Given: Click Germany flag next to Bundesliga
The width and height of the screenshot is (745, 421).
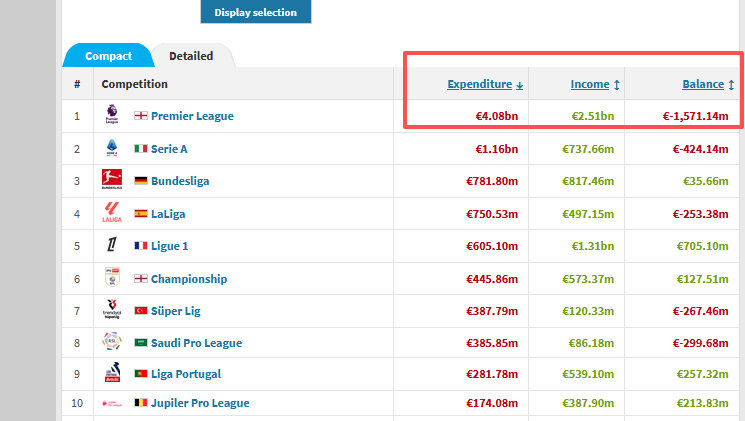Looking at the screenshot, I should pyautogui.click(x=141, y=181).
